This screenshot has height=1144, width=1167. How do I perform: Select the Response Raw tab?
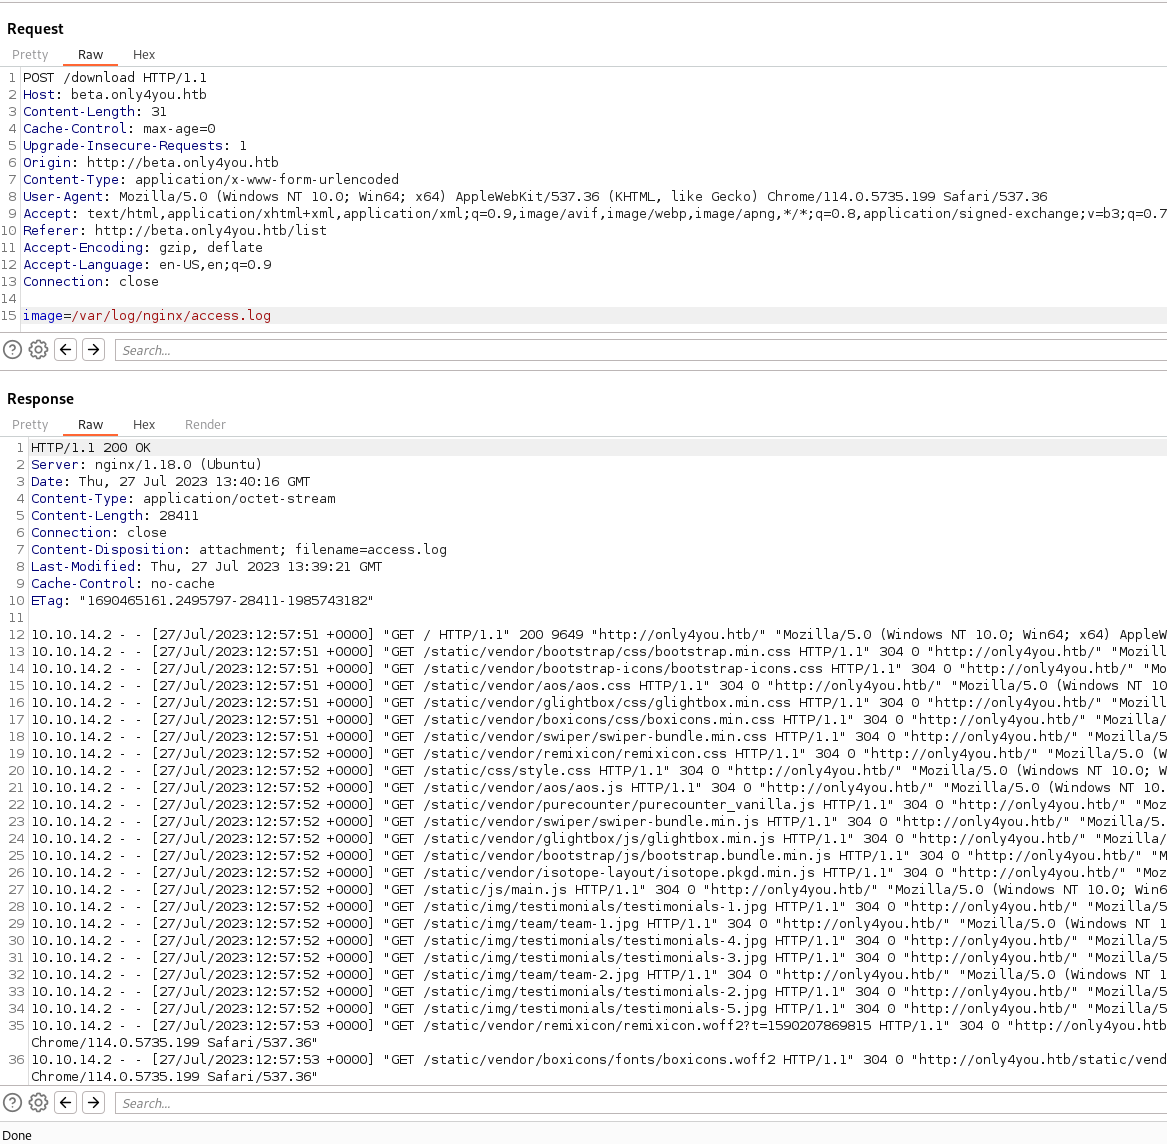pos(90,425)
